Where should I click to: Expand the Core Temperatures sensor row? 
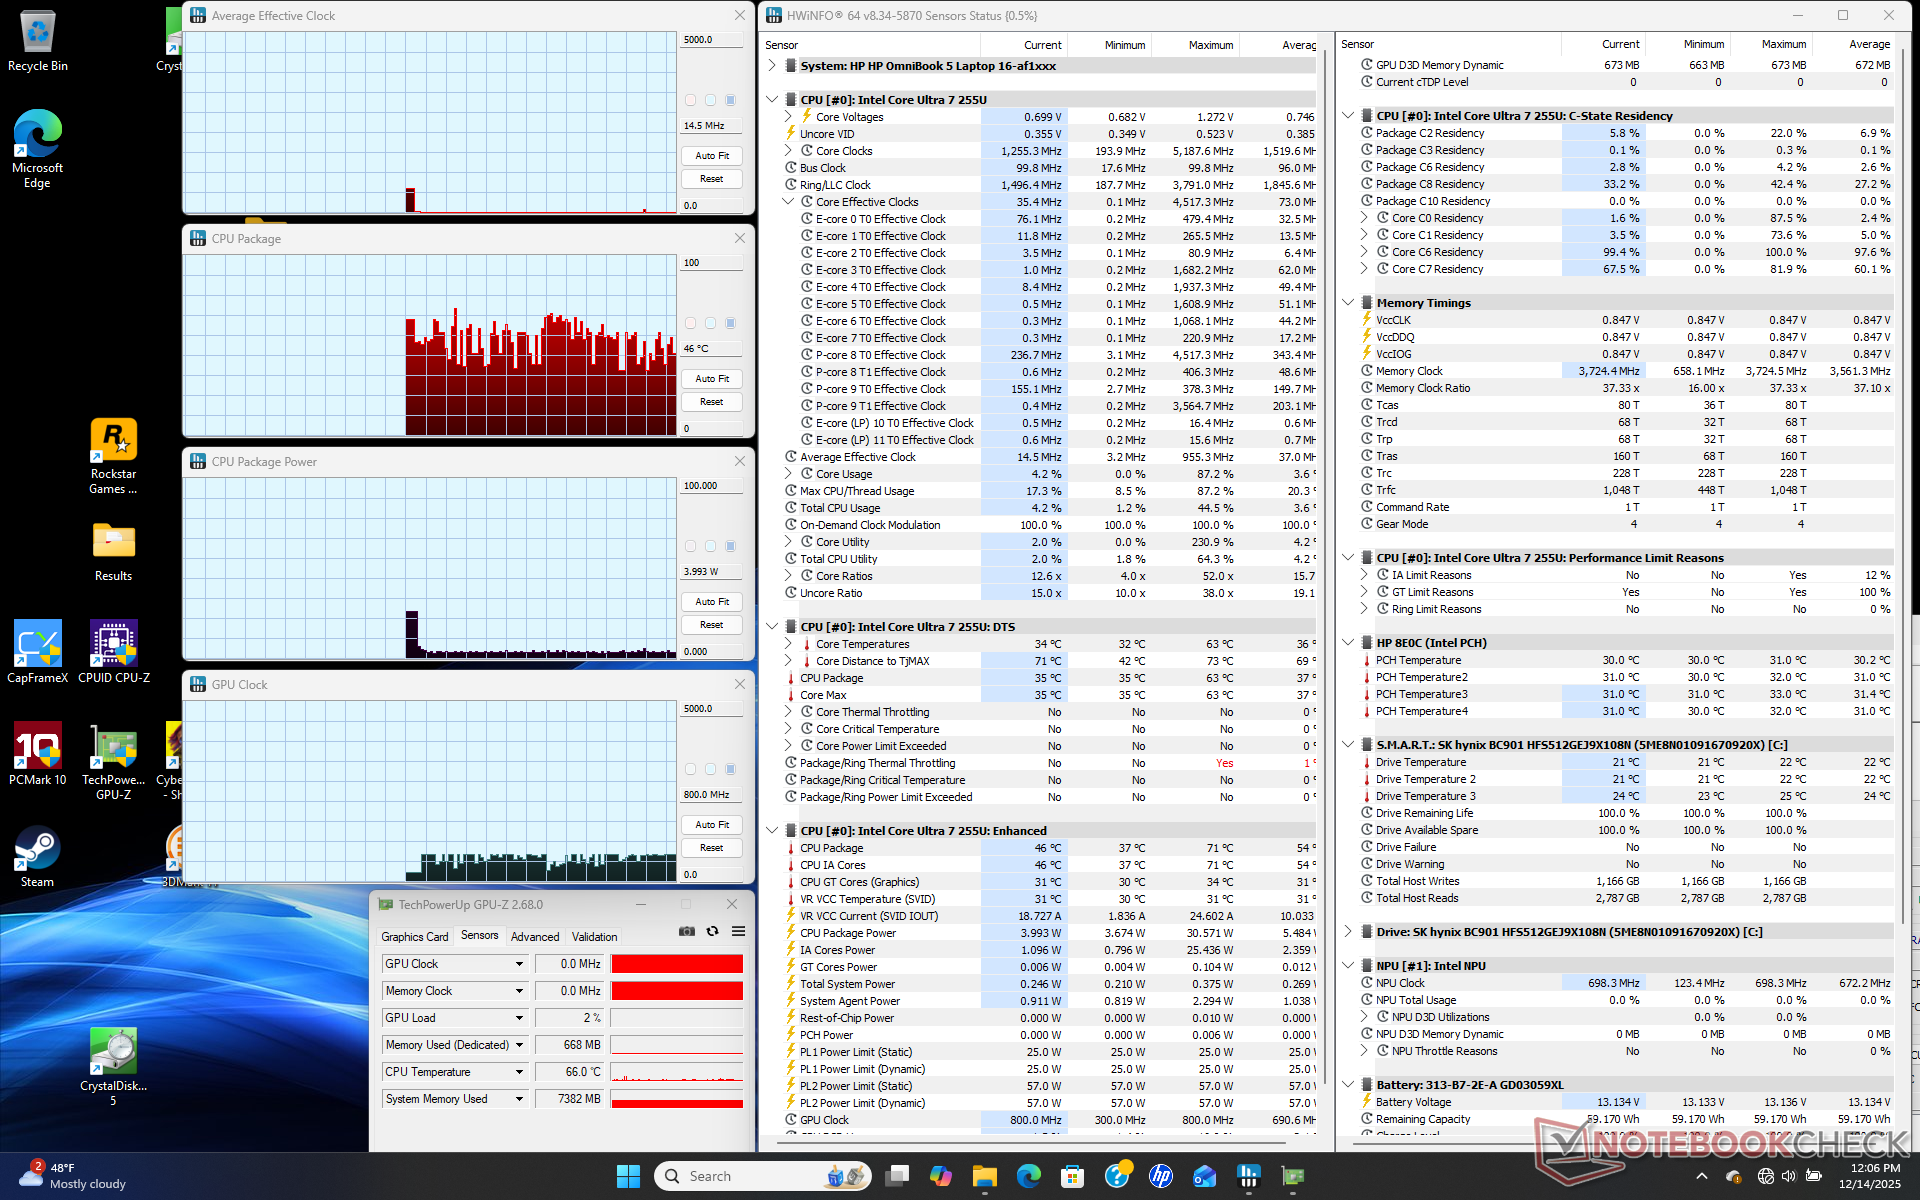coord(788,644)
